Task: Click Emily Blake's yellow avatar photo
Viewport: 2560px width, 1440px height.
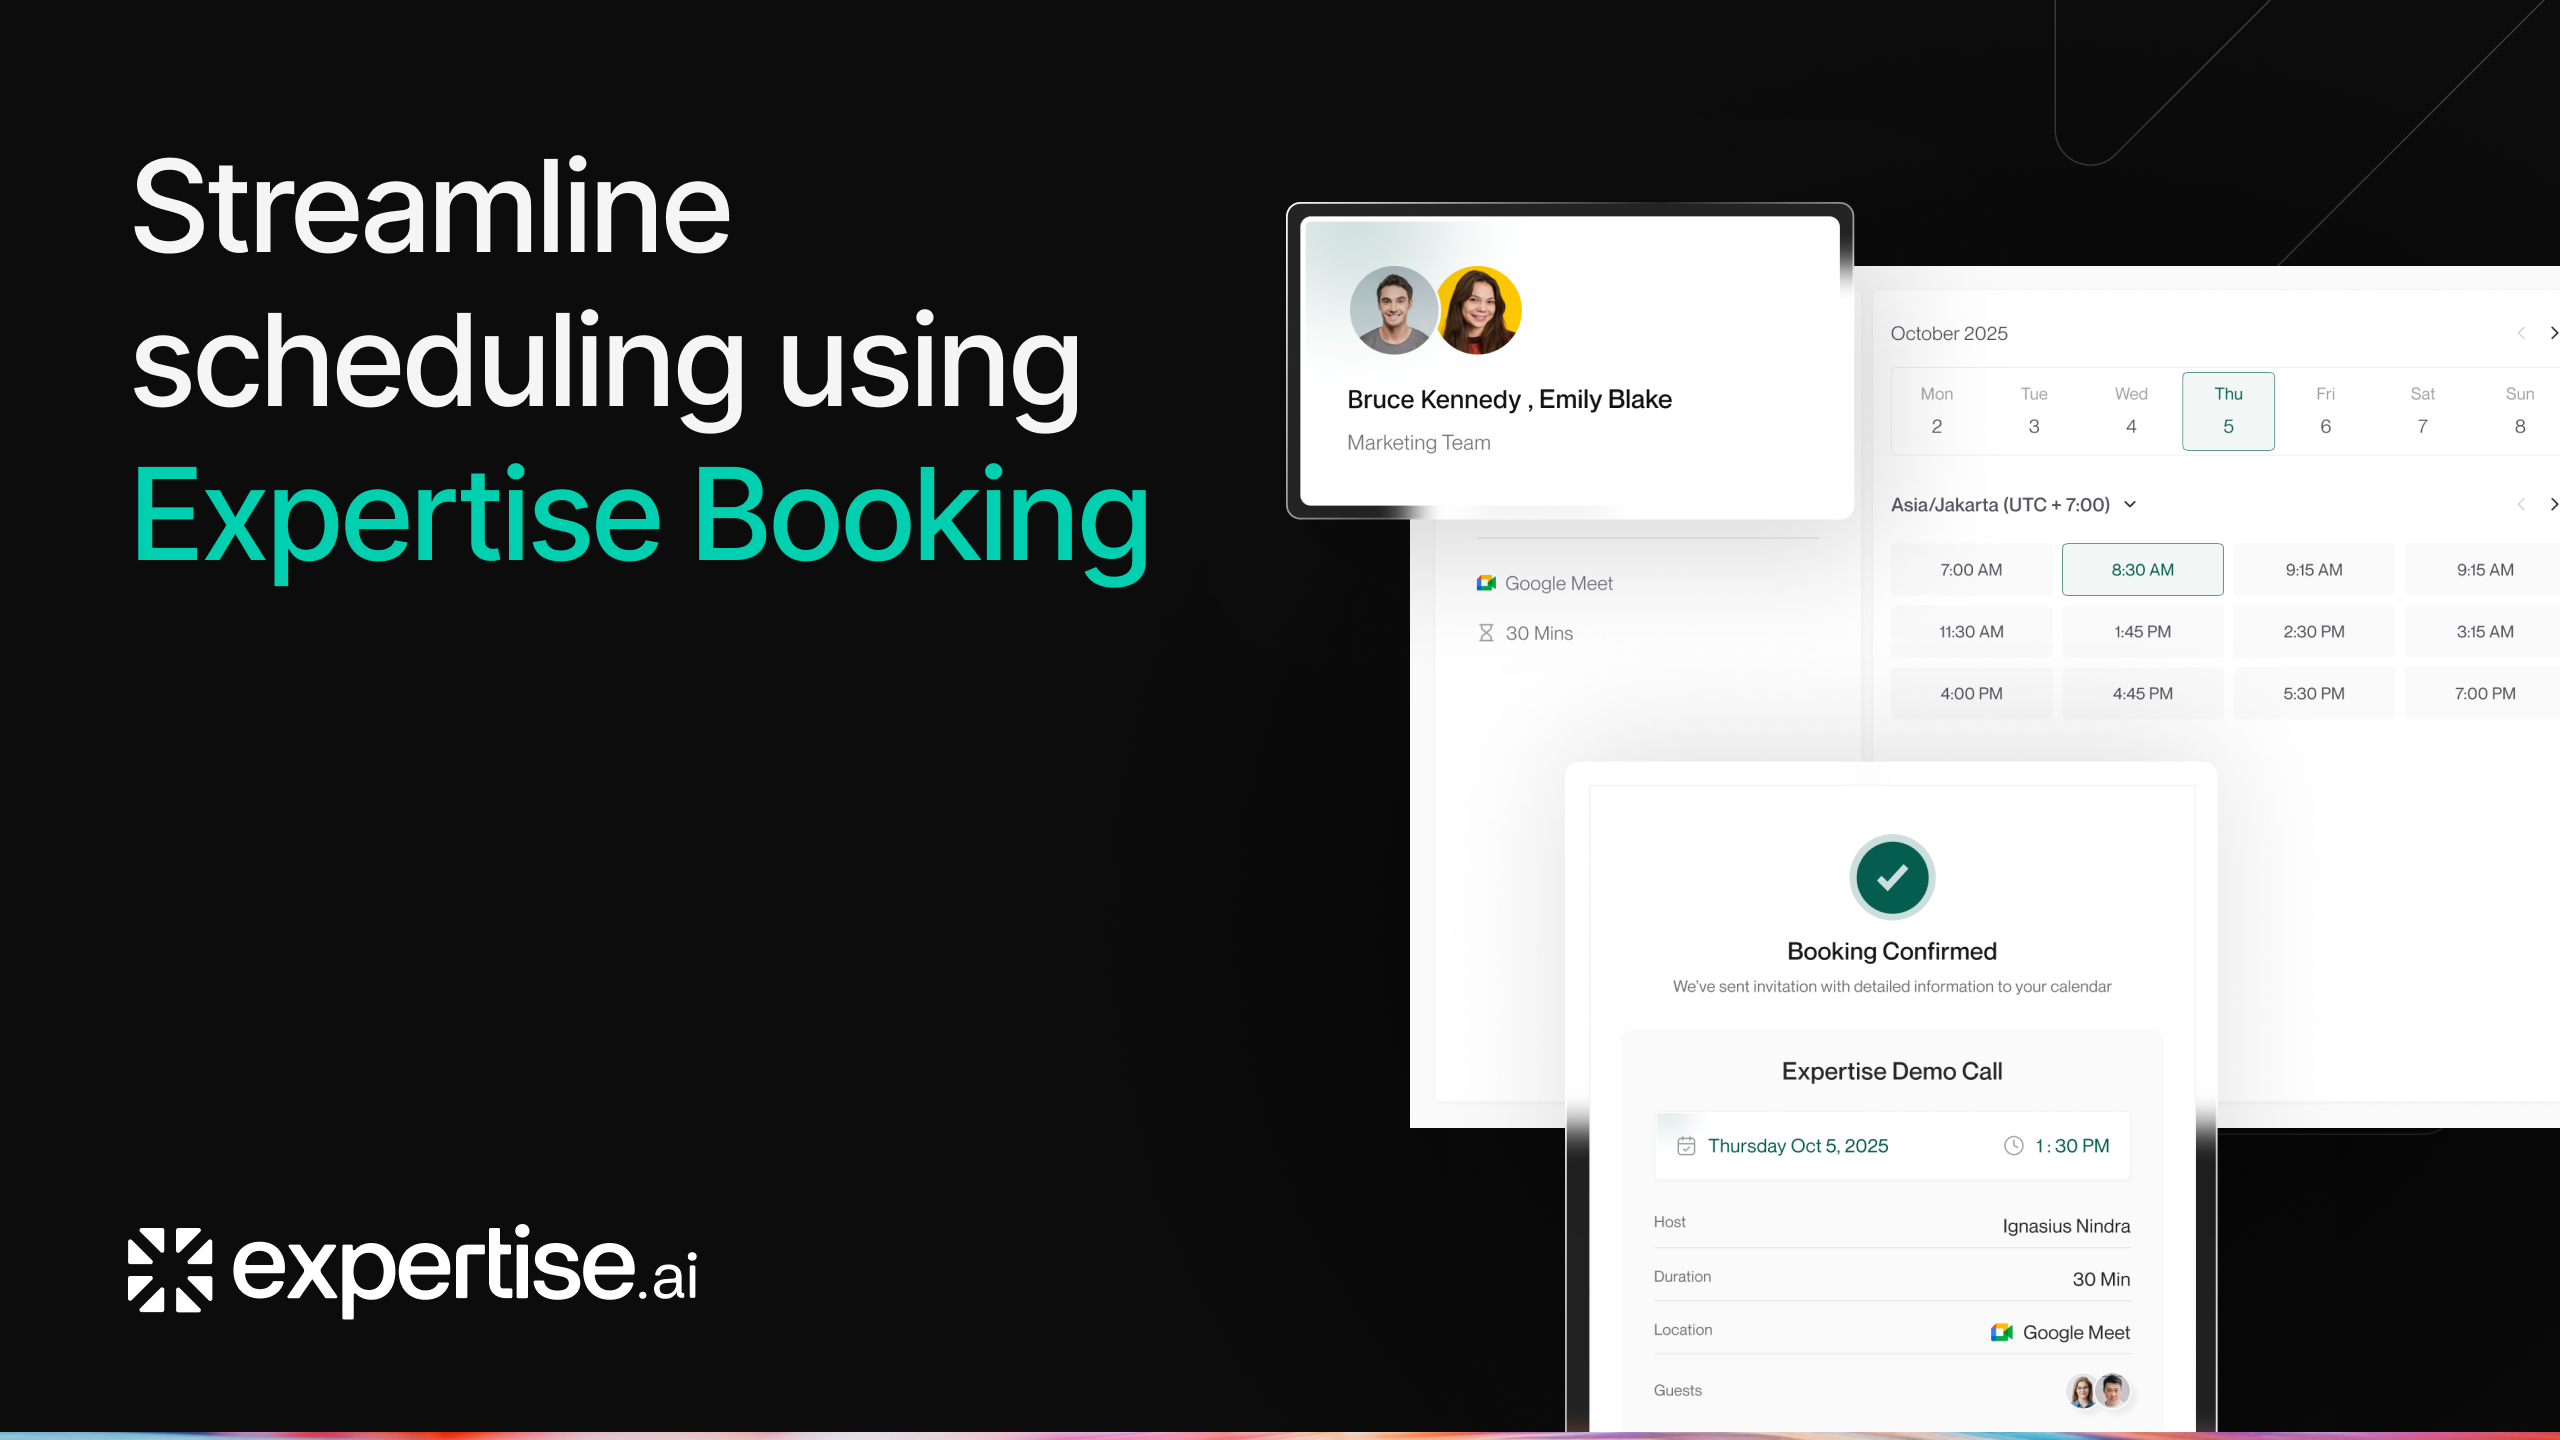Action: click(x=1479, y=310)
